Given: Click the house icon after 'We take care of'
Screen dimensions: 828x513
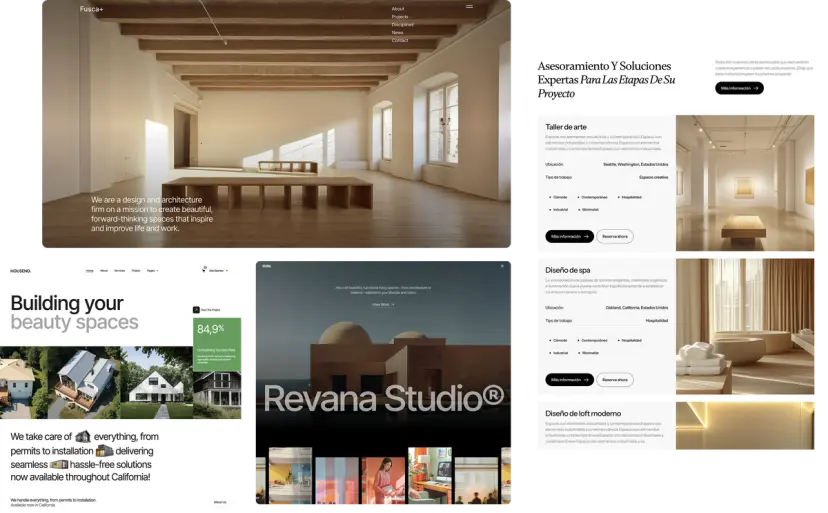Looking at the screenshot, I should [x=83, y=436].
